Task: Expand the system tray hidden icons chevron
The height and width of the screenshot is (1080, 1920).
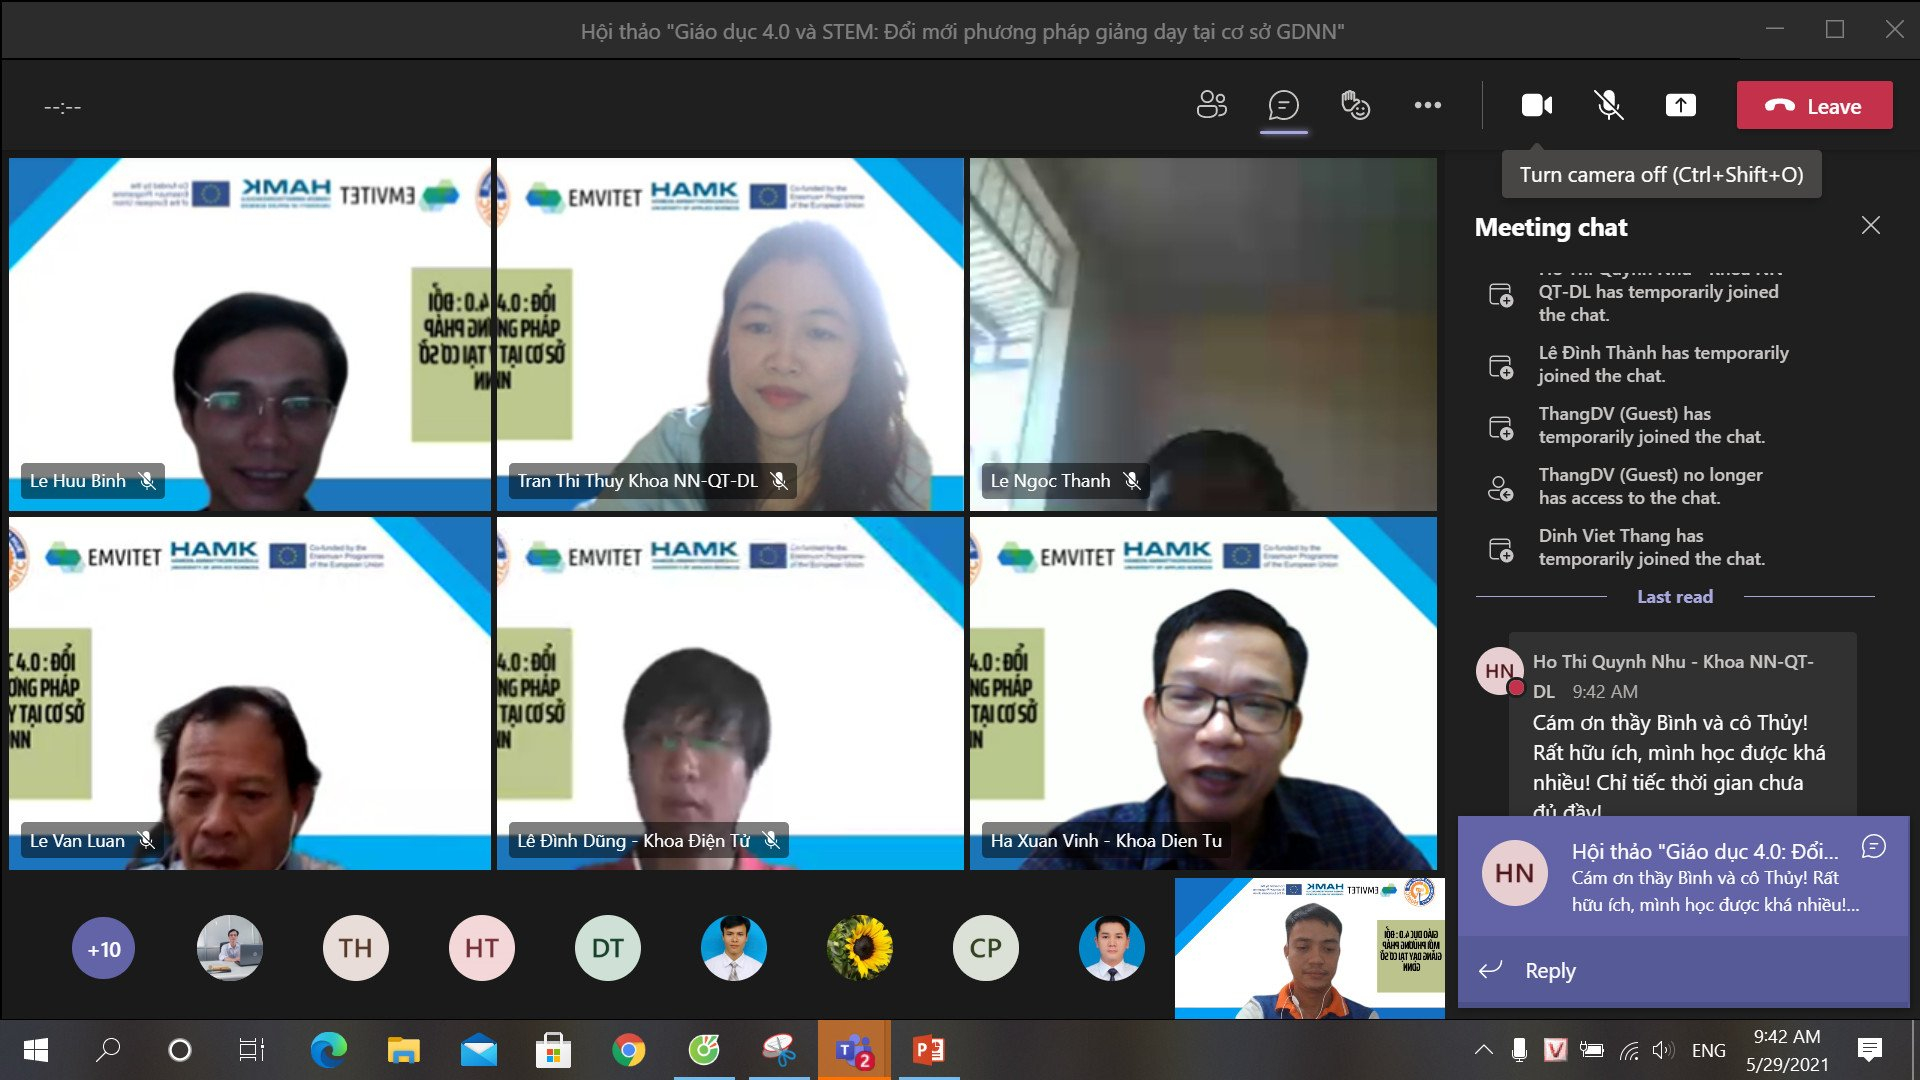Action: pyautogui.click(x=1483, y=1050)
